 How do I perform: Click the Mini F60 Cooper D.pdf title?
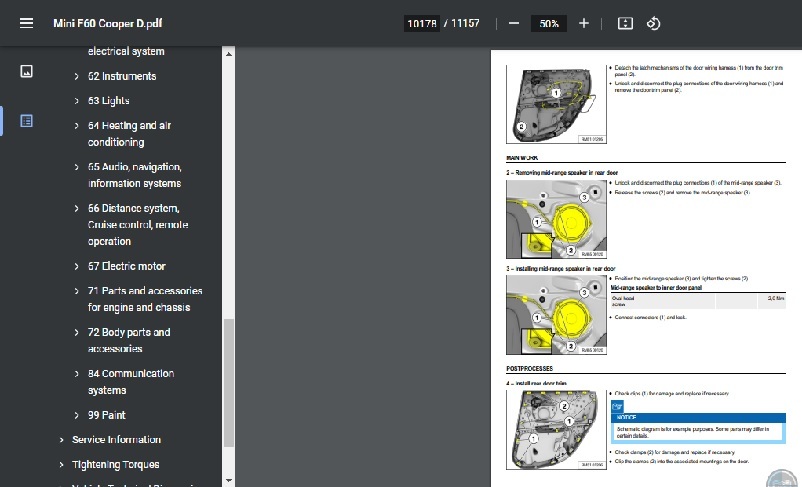tap(107, 24)
